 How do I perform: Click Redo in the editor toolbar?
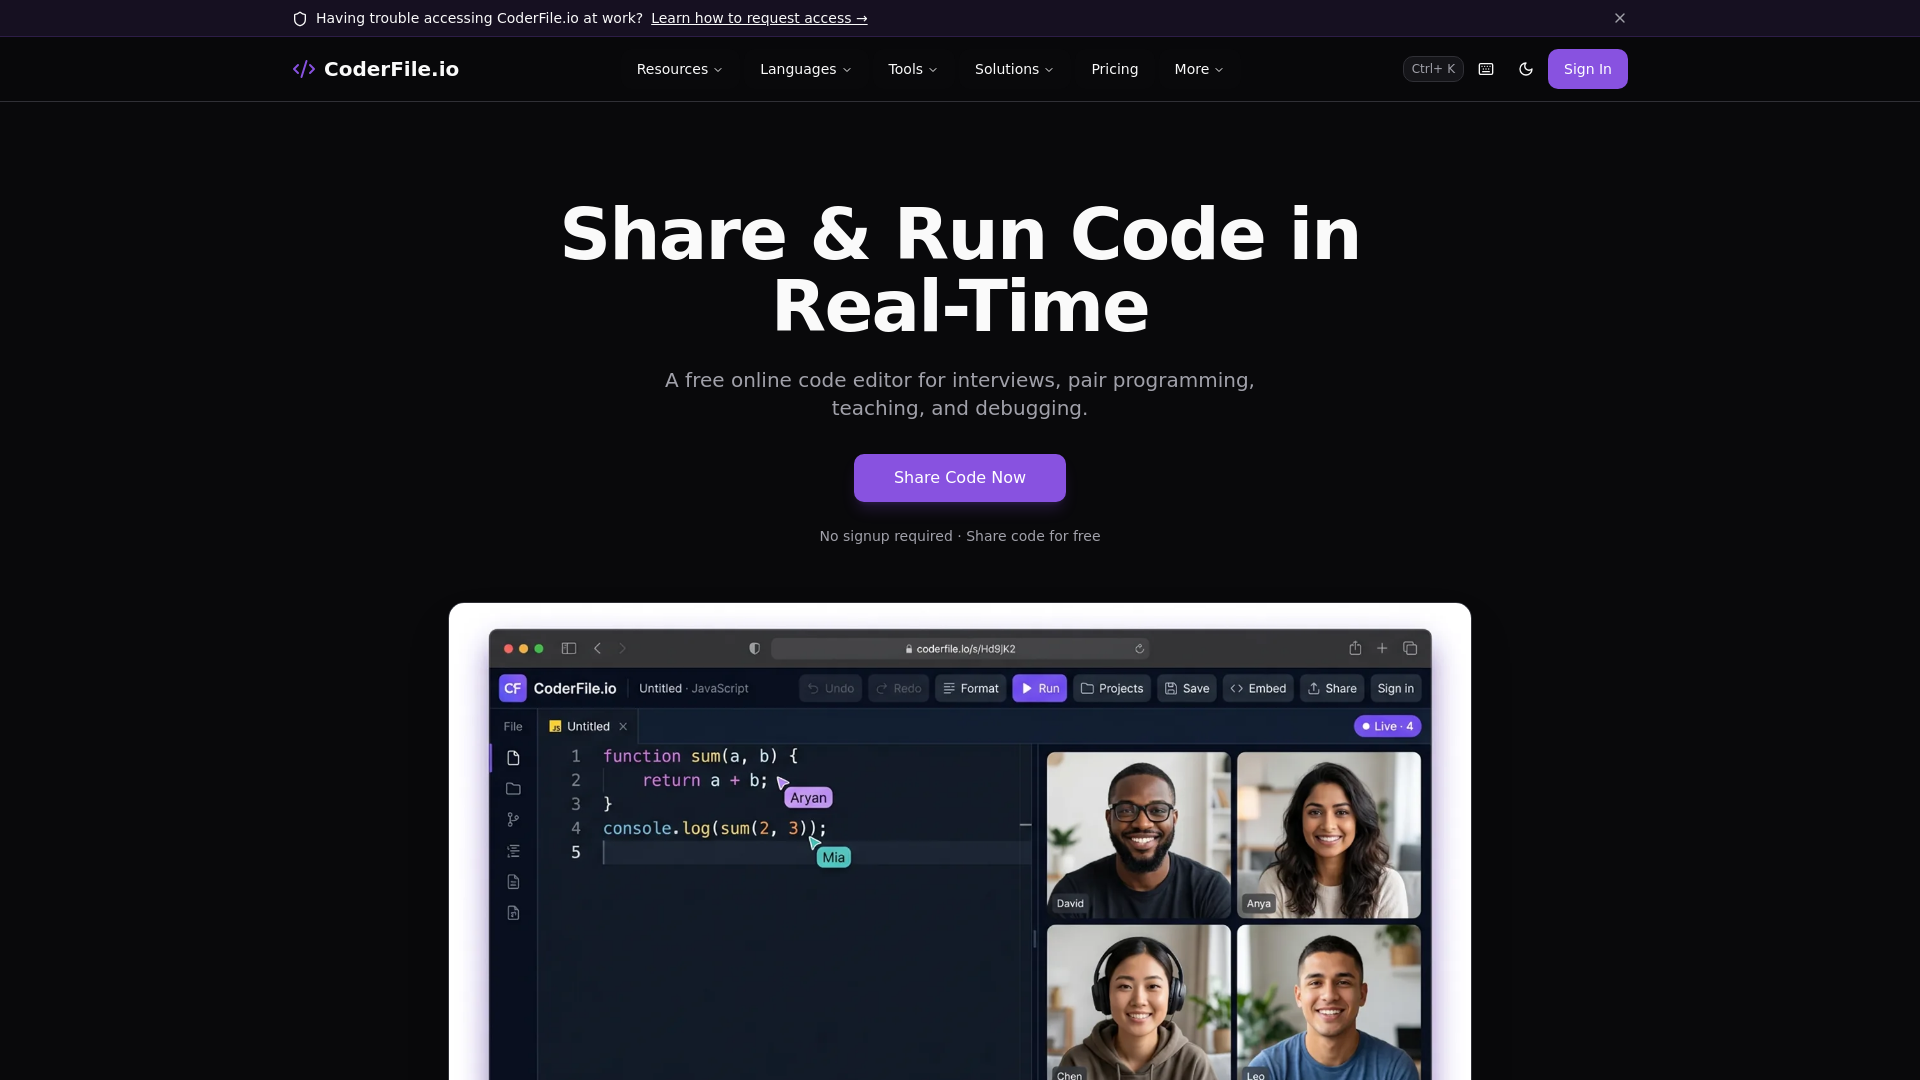coord(898,688)
